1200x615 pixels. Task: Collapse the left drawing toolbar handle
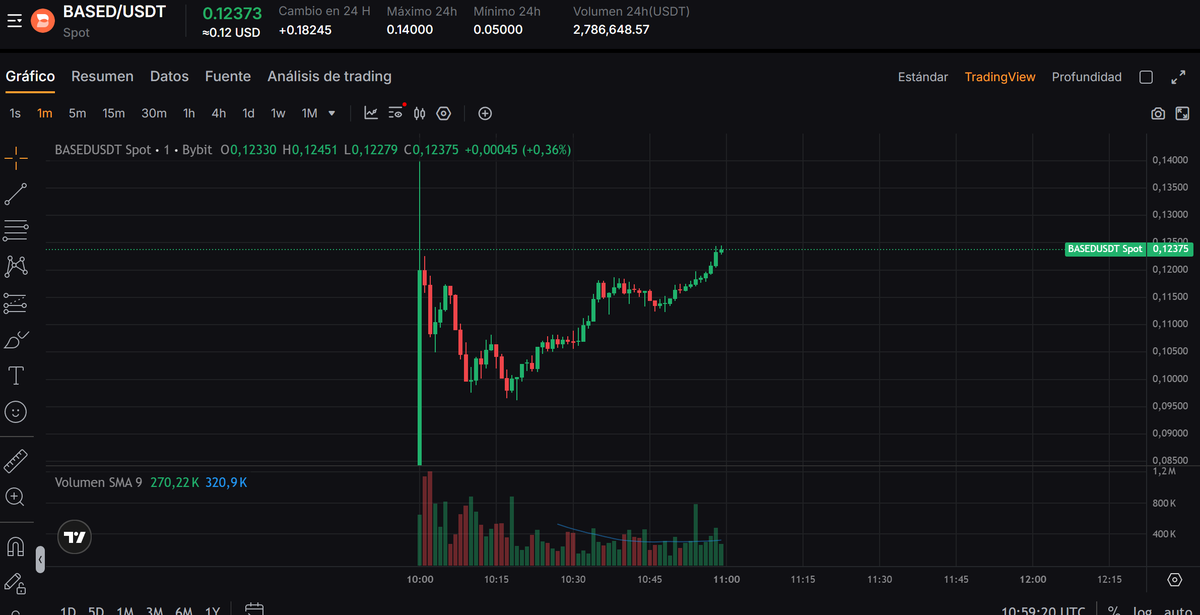click(40, 560)
